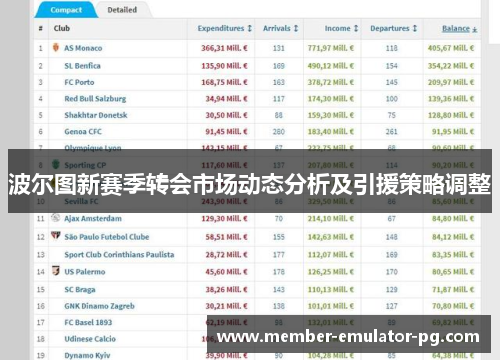Click Shakhtar Donetsk expenditures 30,50 Mill. €
Image resolution: width=500 pixels, height=362 pixels.
[x=226, y=115]
